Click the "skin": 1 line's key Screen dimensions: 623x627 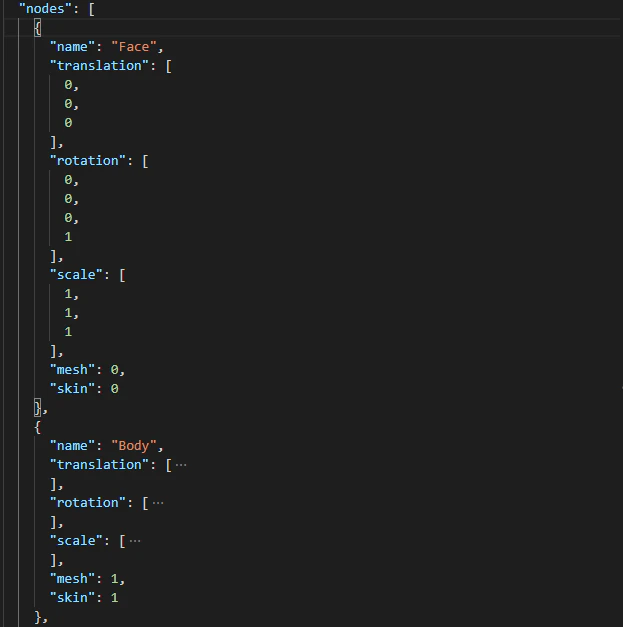[72, 597]
